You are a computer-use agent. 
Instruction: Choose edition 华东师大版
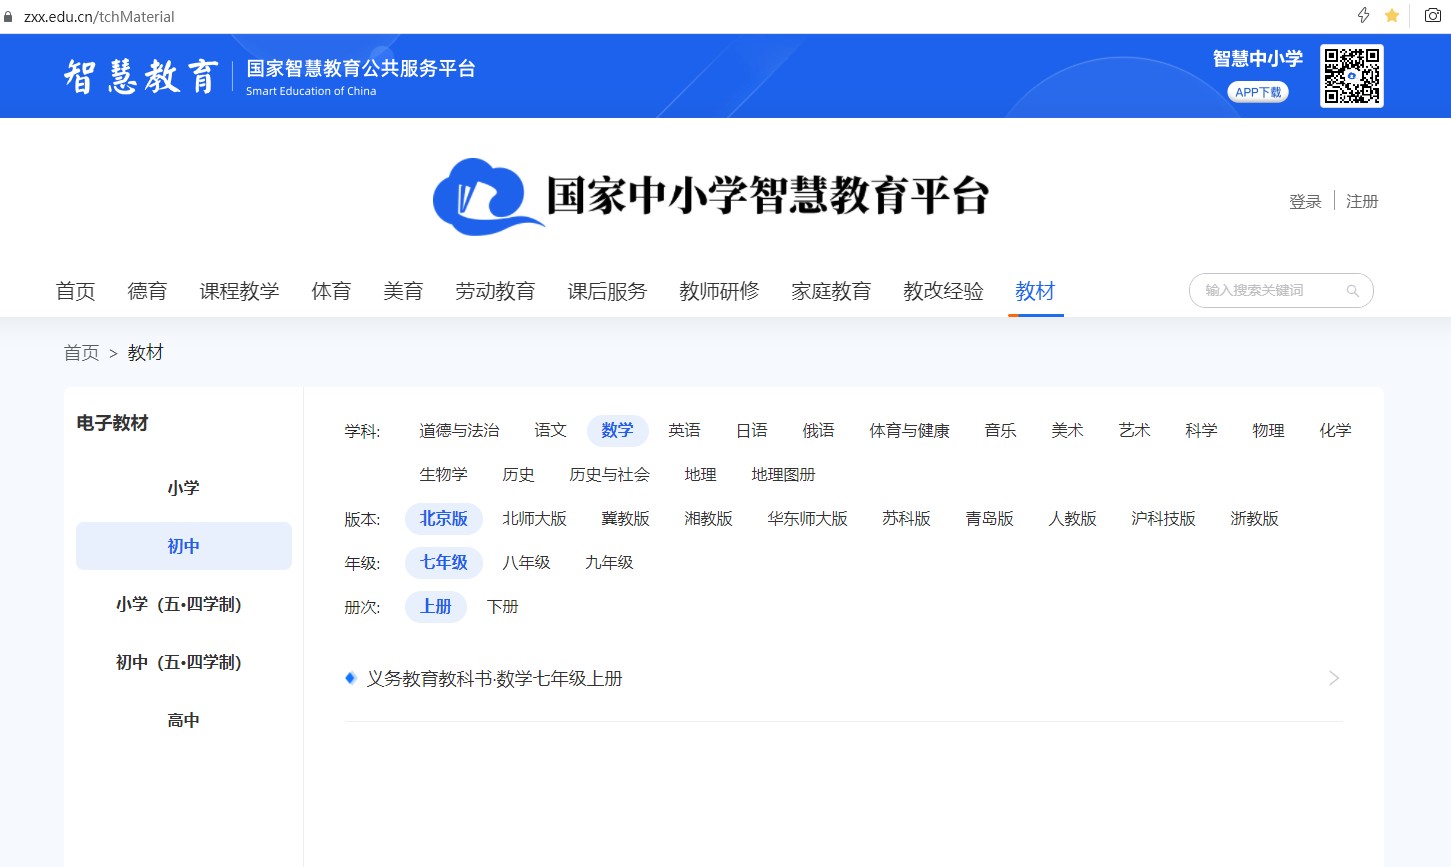(808, 518)
